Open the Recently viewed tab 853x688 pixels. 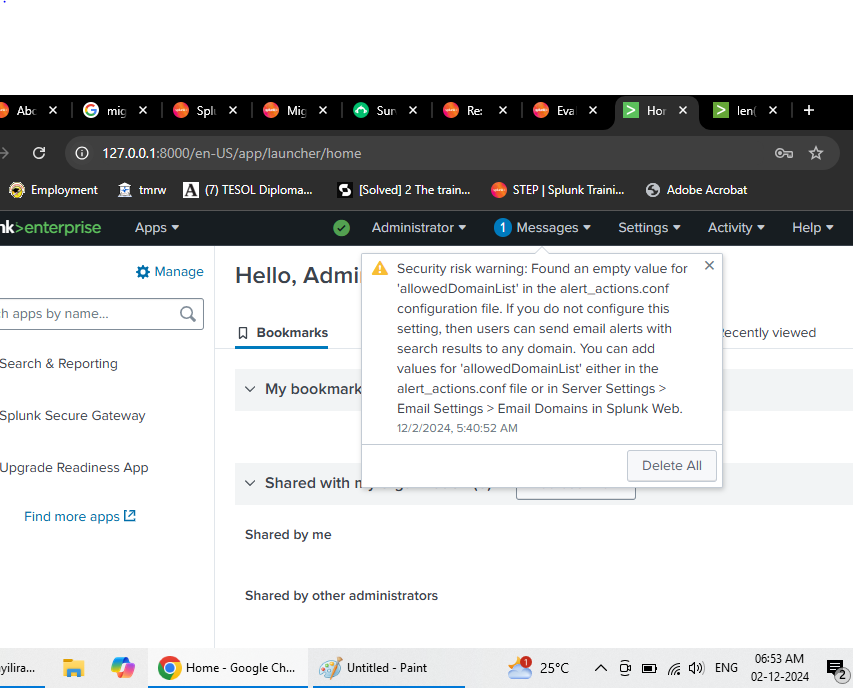tap(768, 333)
